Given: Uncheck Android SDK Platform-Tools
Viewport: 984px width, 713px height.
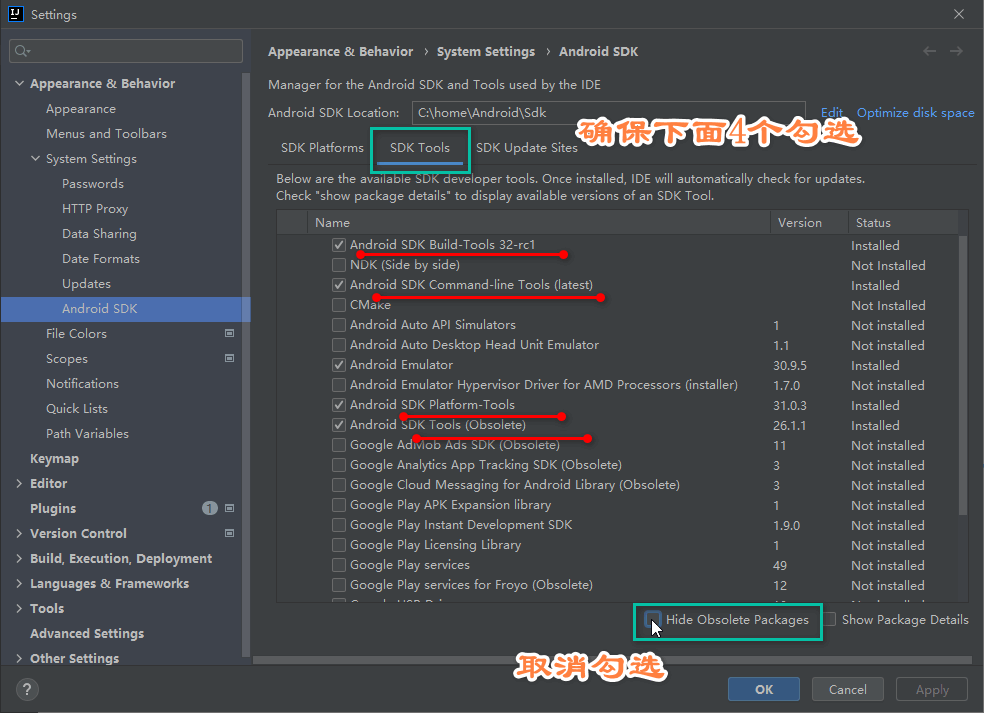Looking at the screenshot, I should (x=339, y=405).
